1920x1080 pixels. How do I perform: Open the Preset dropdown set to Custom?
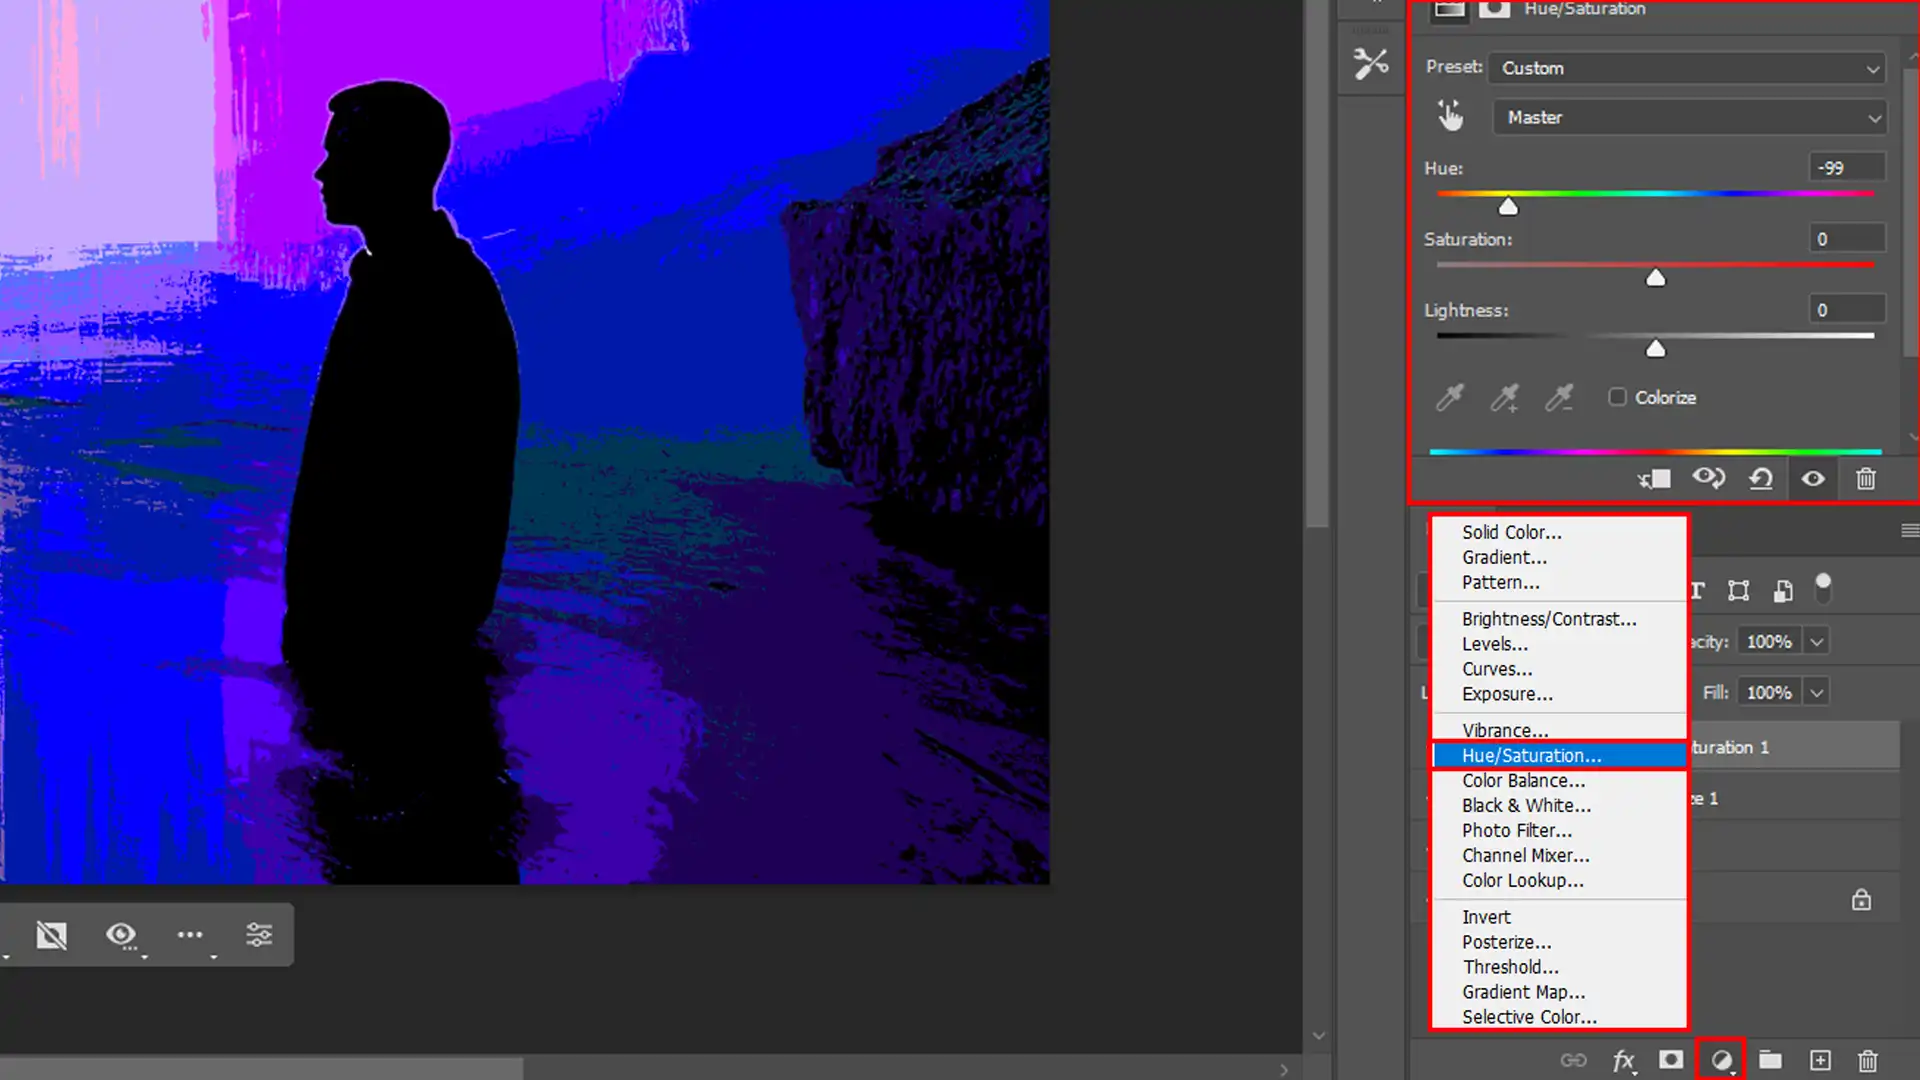pyautogui.click(x=1687, y=68)
